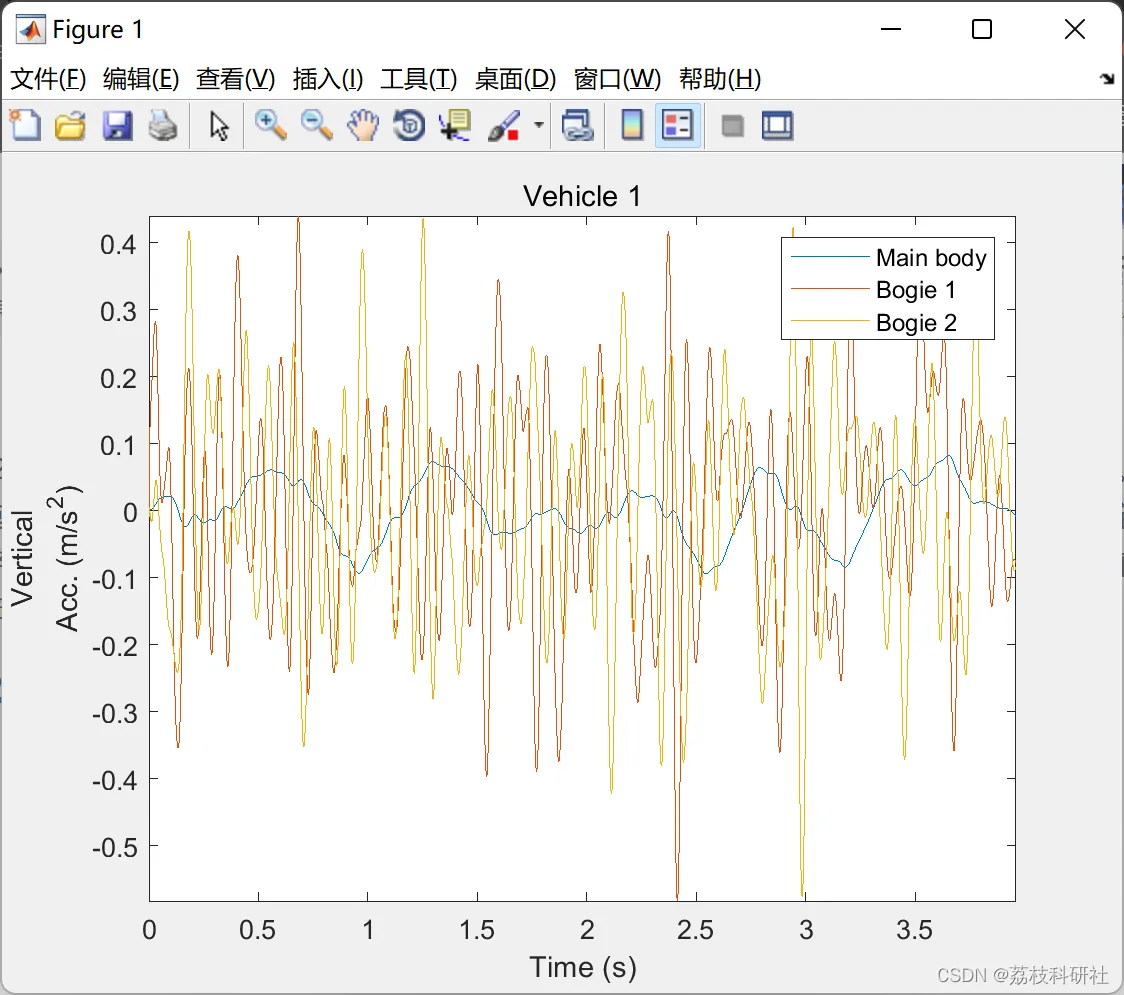Click the -0.5 y-axis tick label
The image size is (1124, 995).
pos(115,847)
